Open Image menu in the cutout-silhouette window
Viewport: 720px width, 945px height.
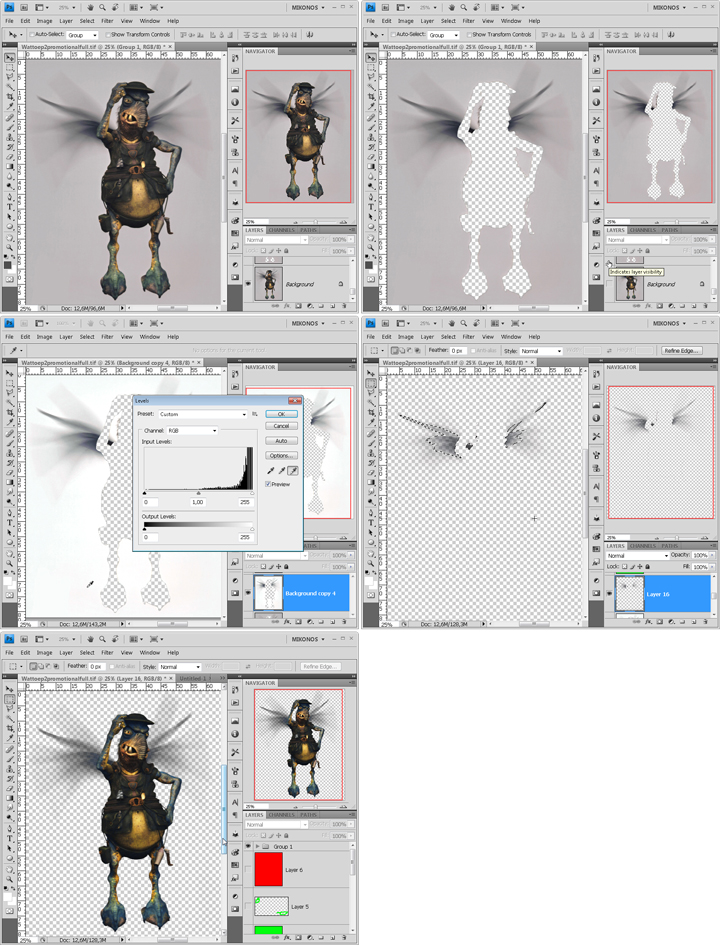pos(405,21)
